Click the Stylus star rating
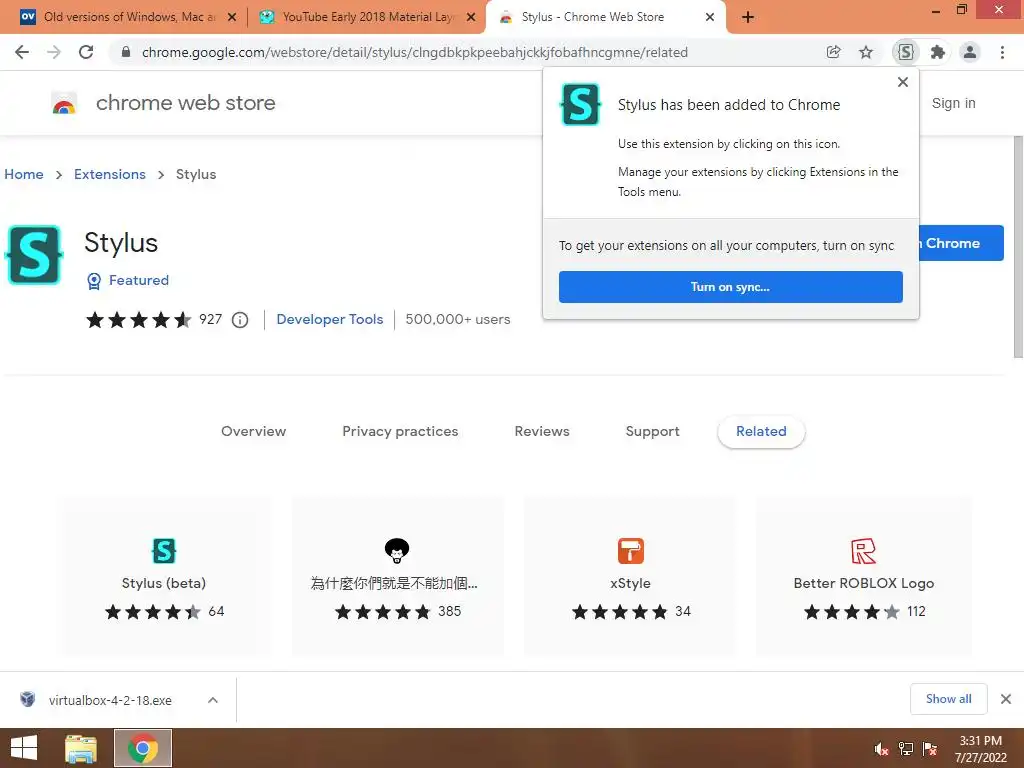 138,320
